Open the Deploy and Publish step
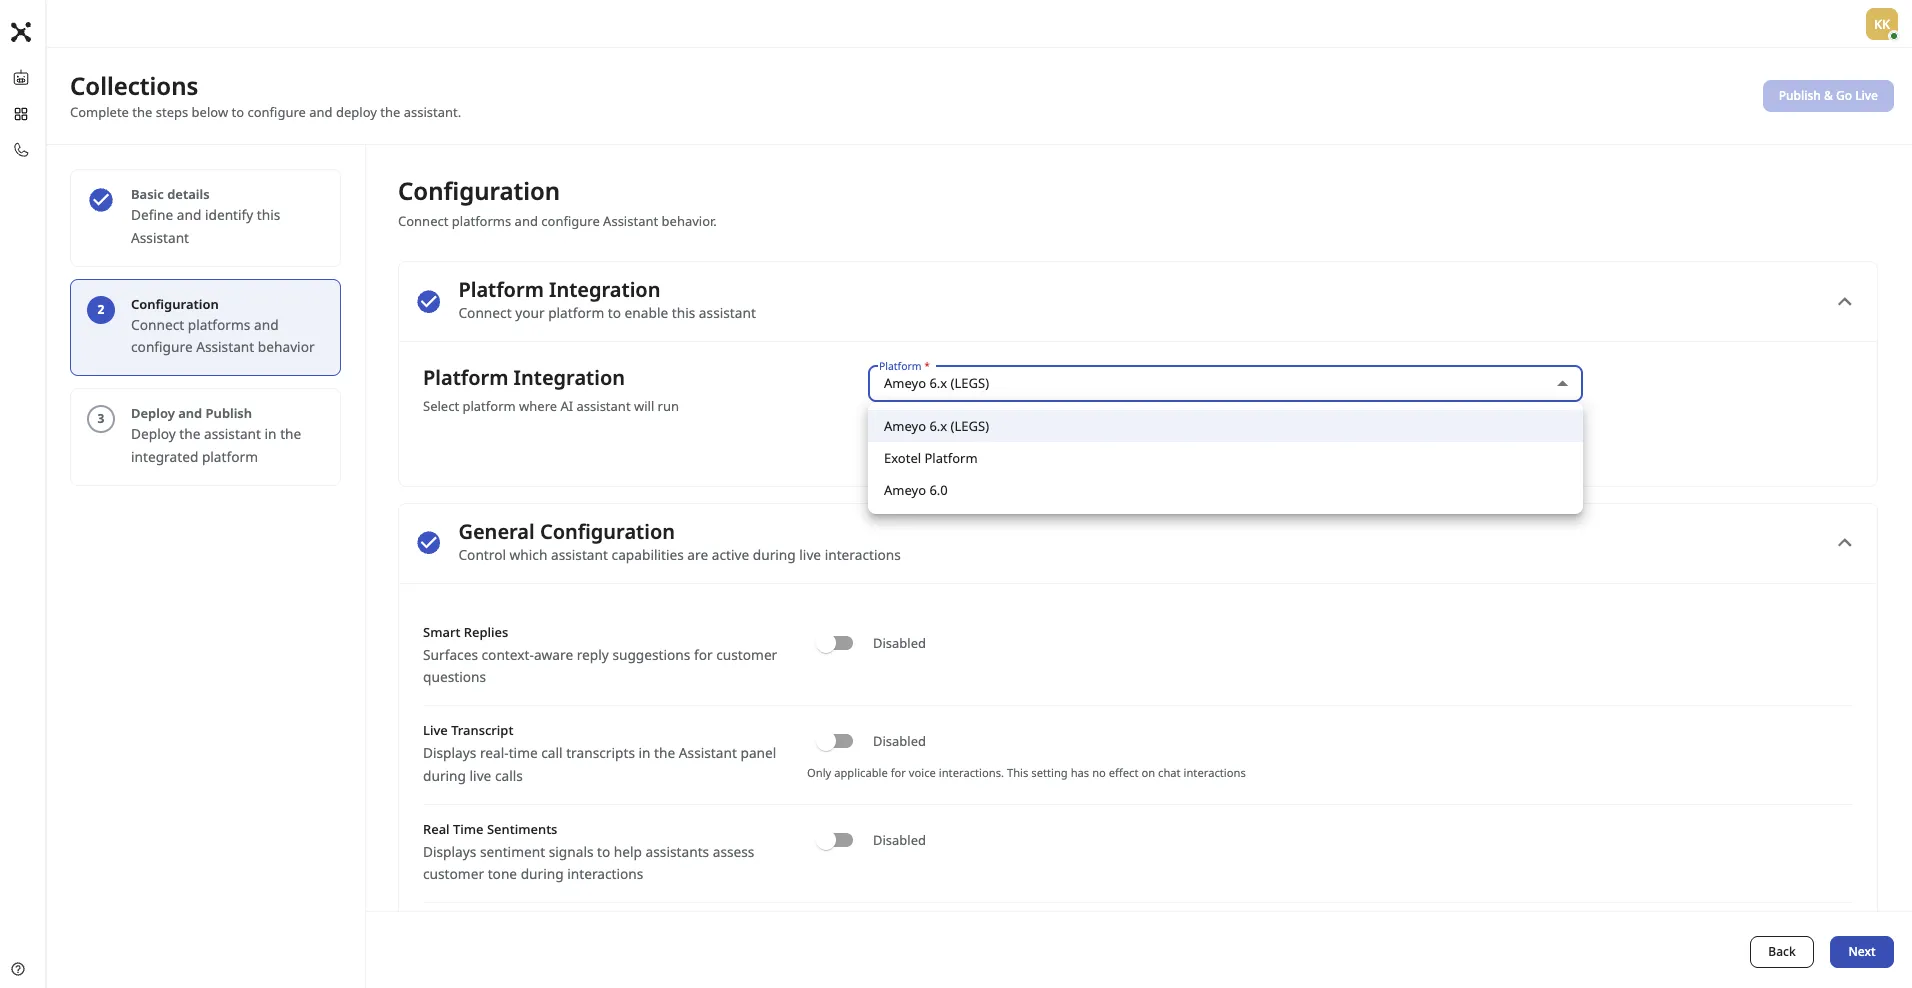The height and width of the screenshot is (988, 1912). point(205,437)
